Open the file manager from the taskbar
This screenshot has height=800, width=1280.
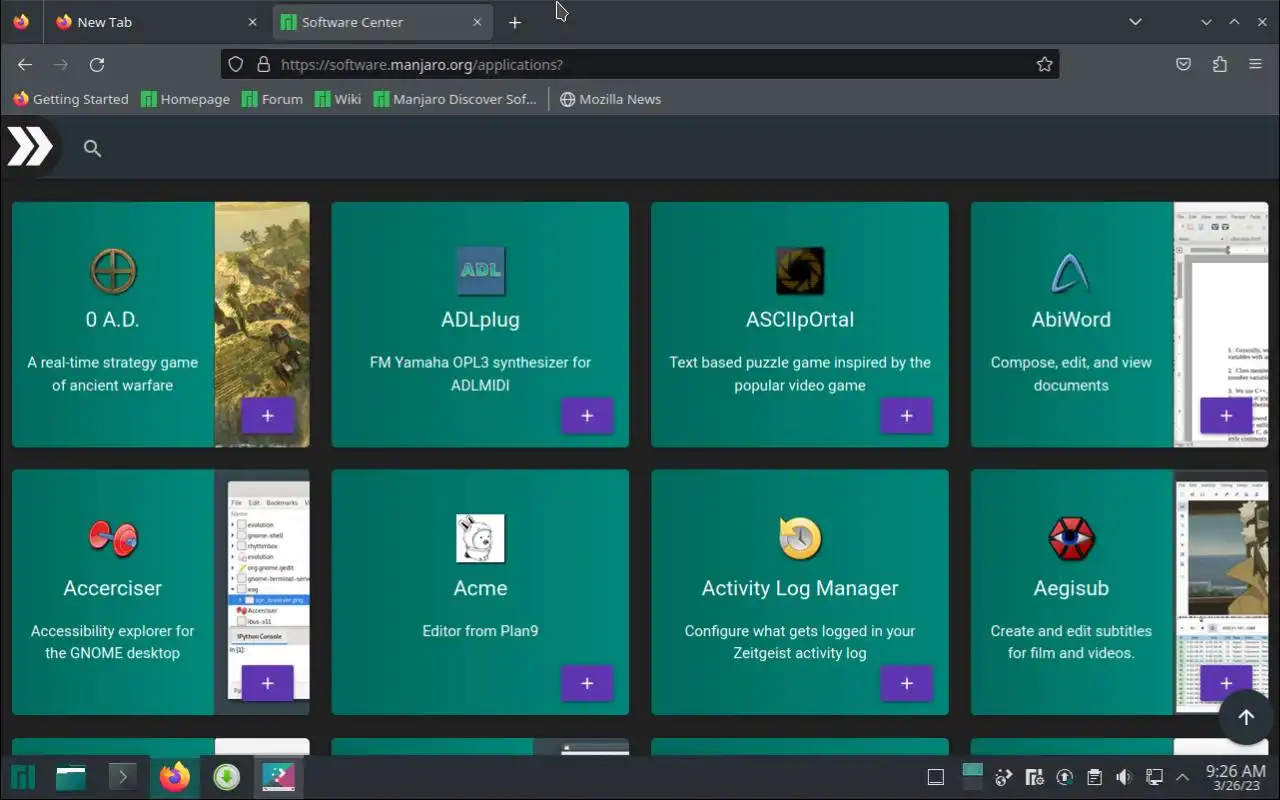click(x=71, y=777)
